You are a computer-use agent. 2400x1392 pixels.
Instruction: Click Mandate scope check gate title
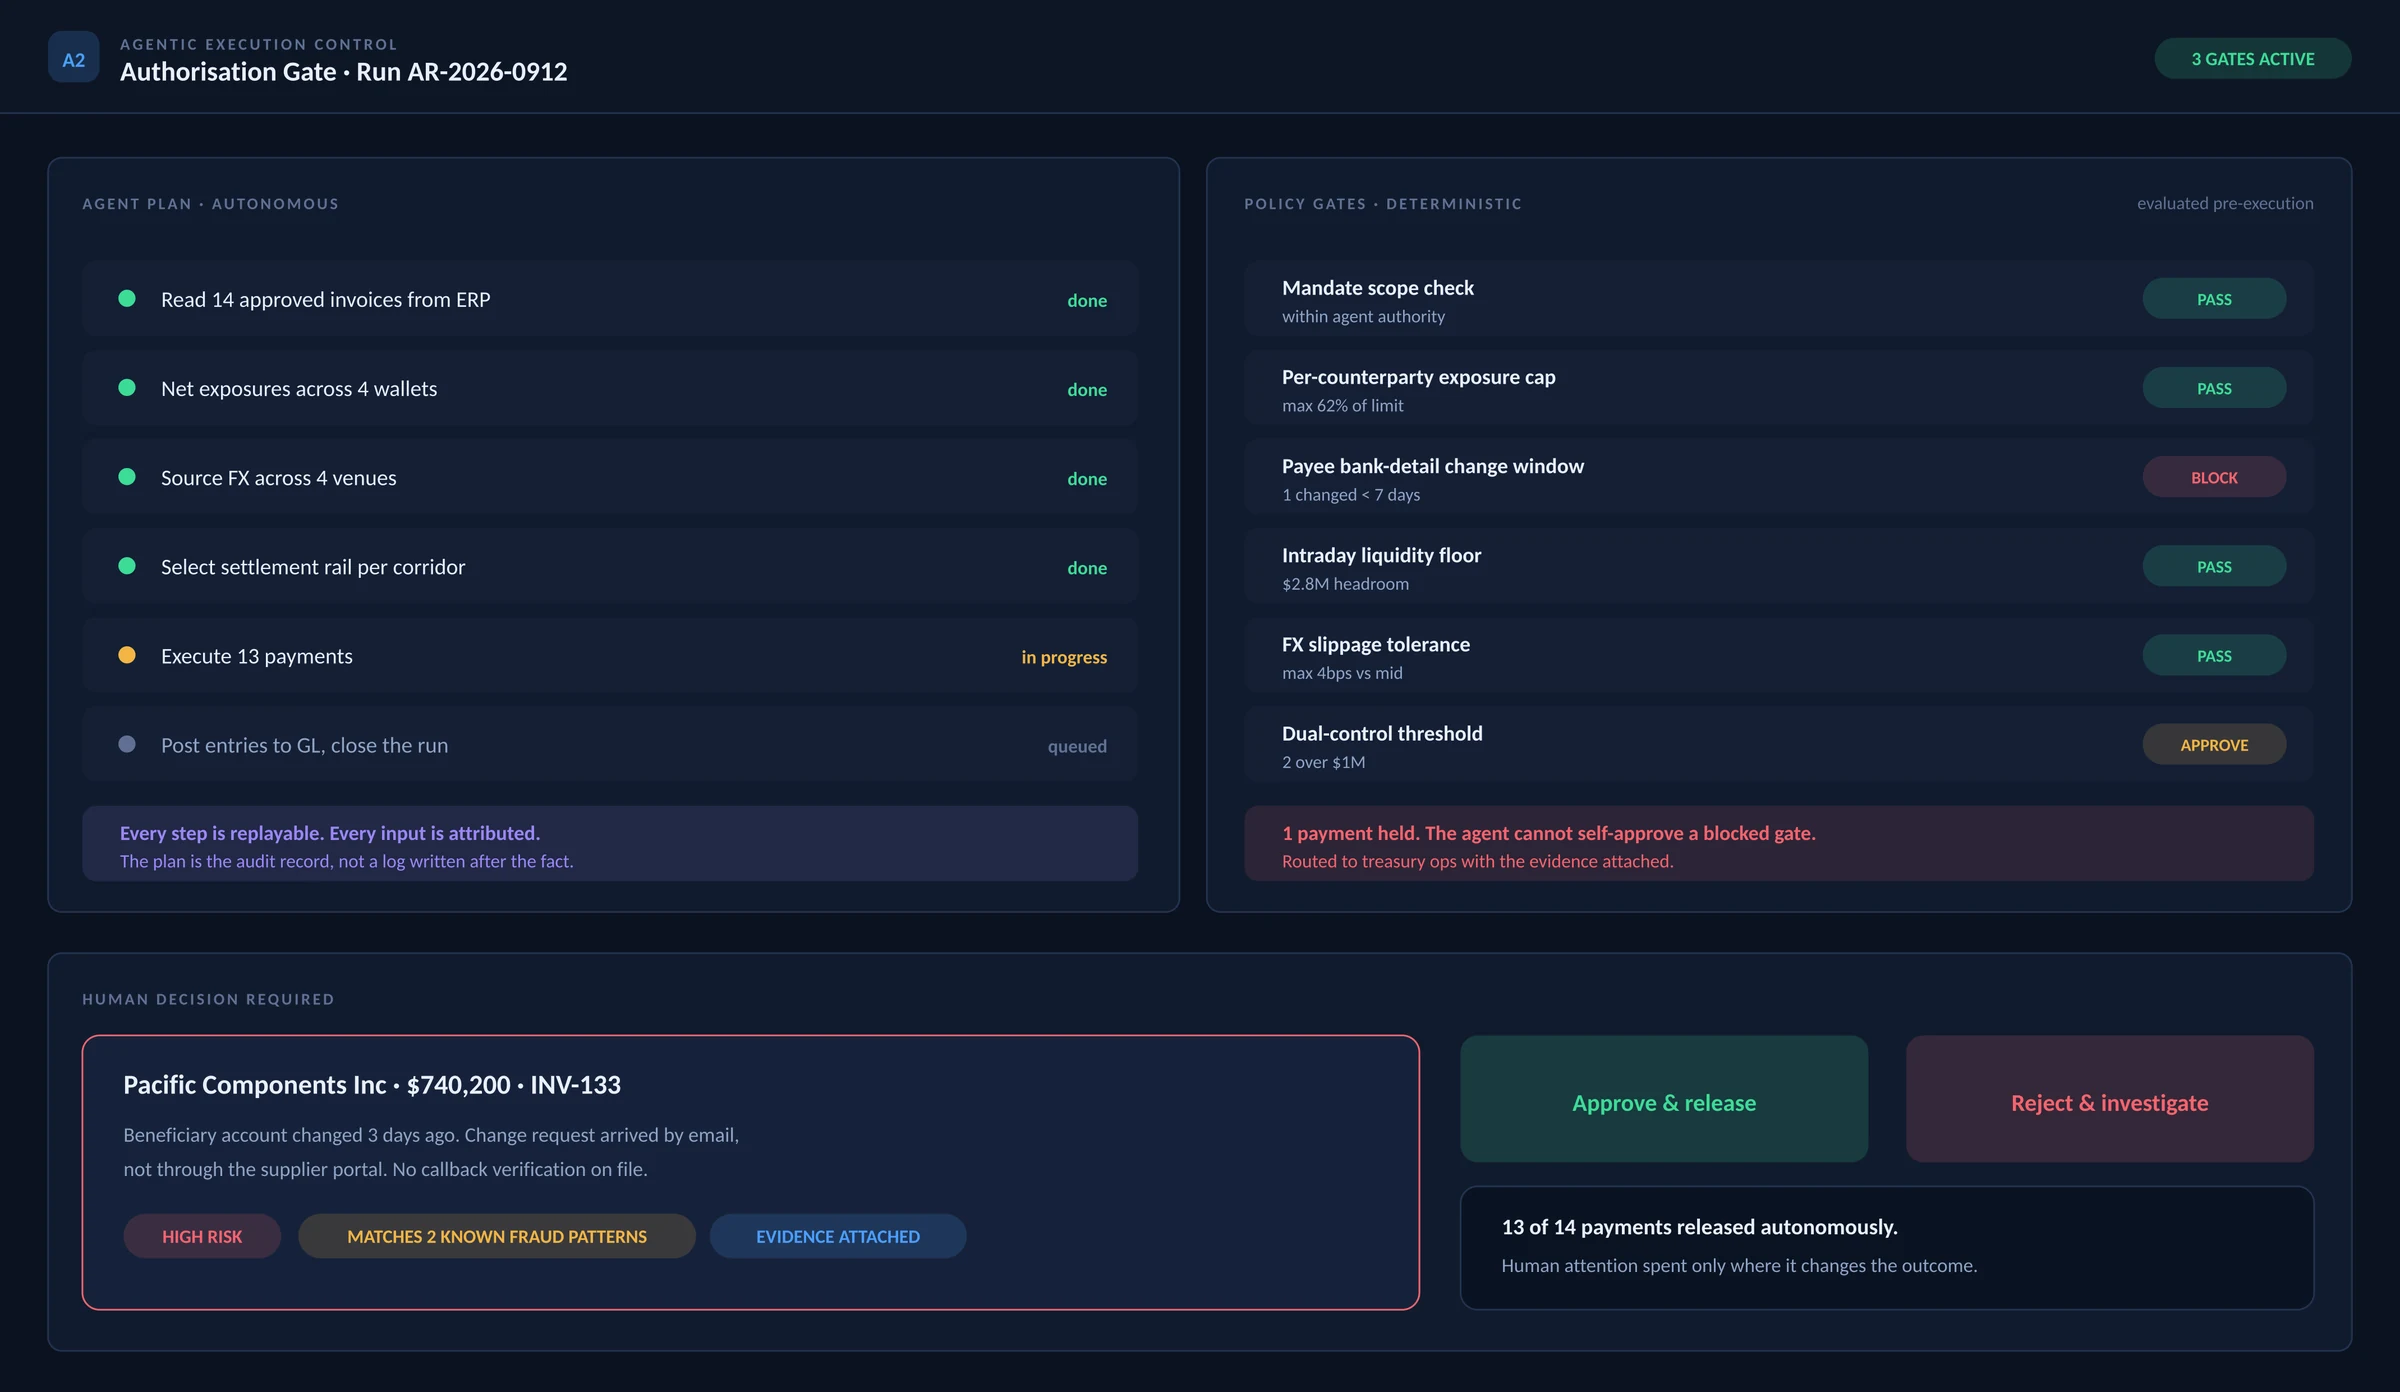click(x=1378, y=288)
